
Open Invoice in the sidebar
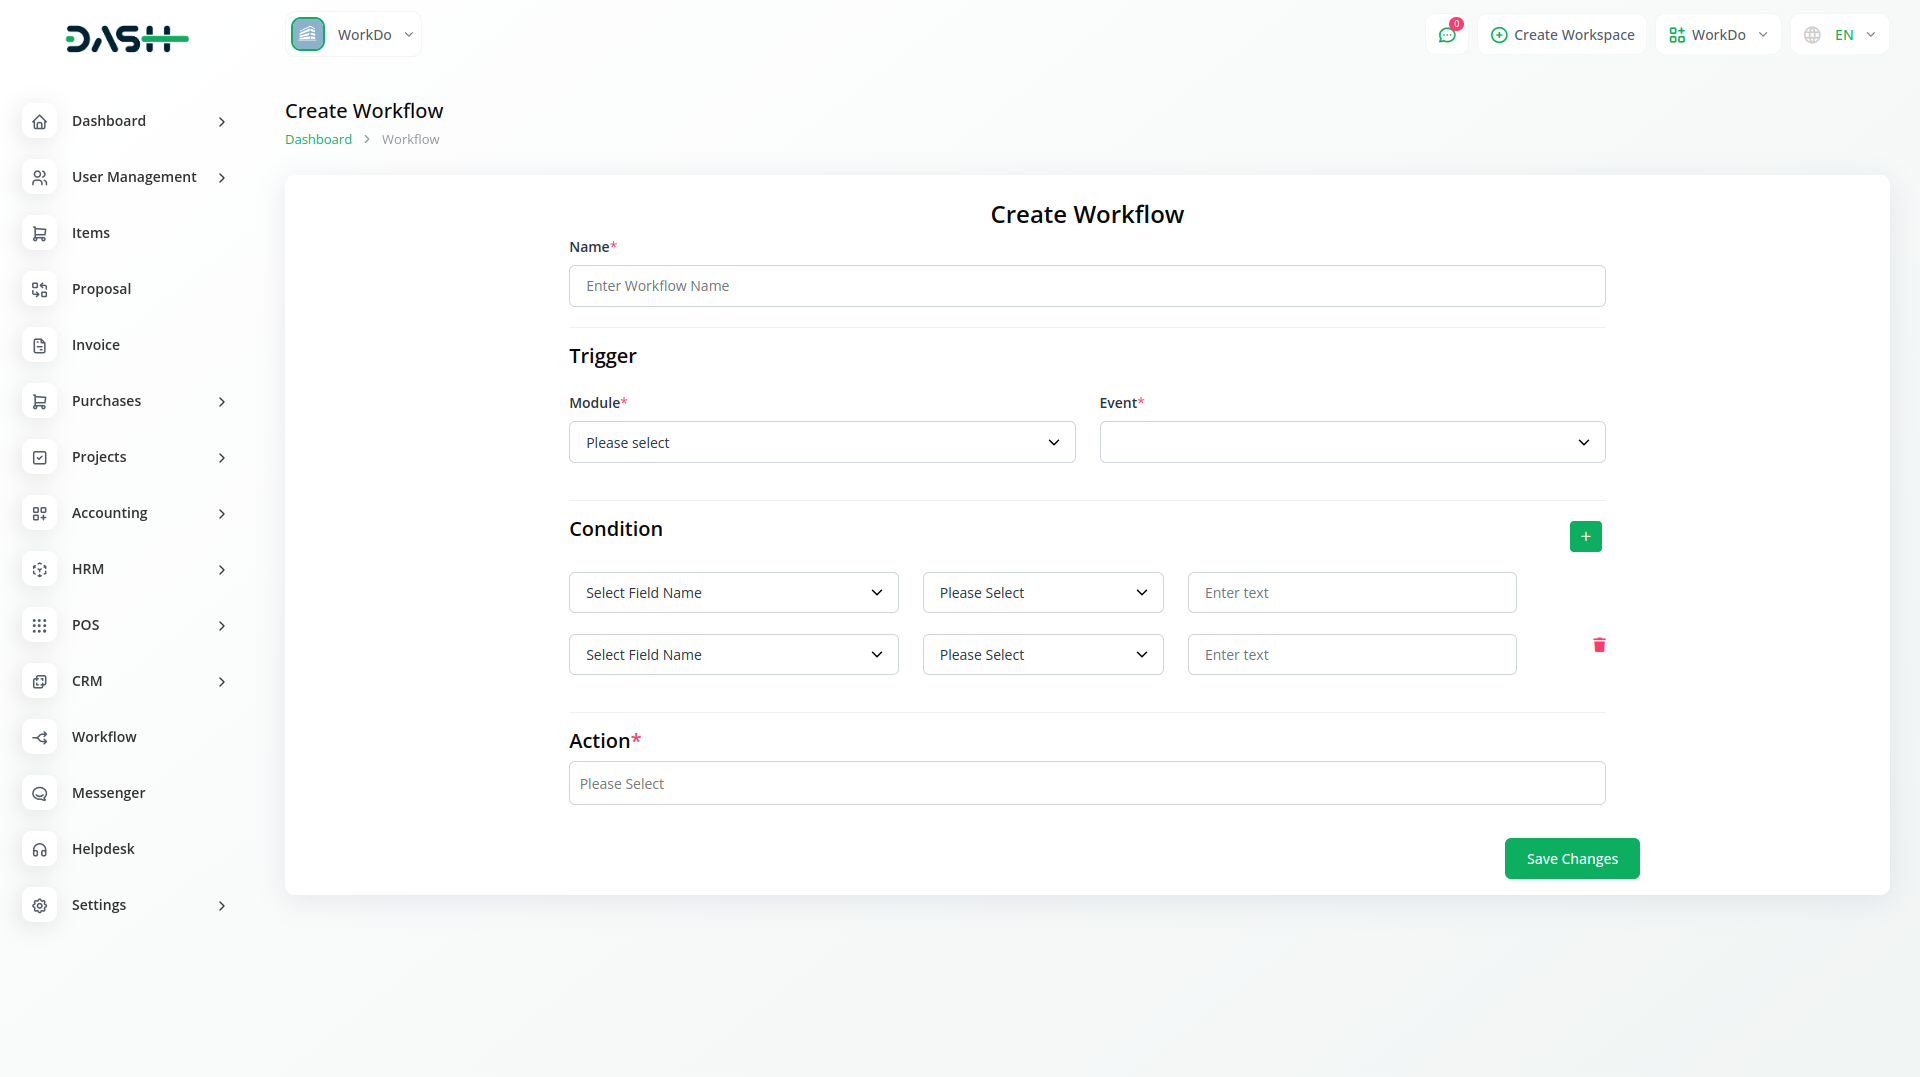[96, 345]
